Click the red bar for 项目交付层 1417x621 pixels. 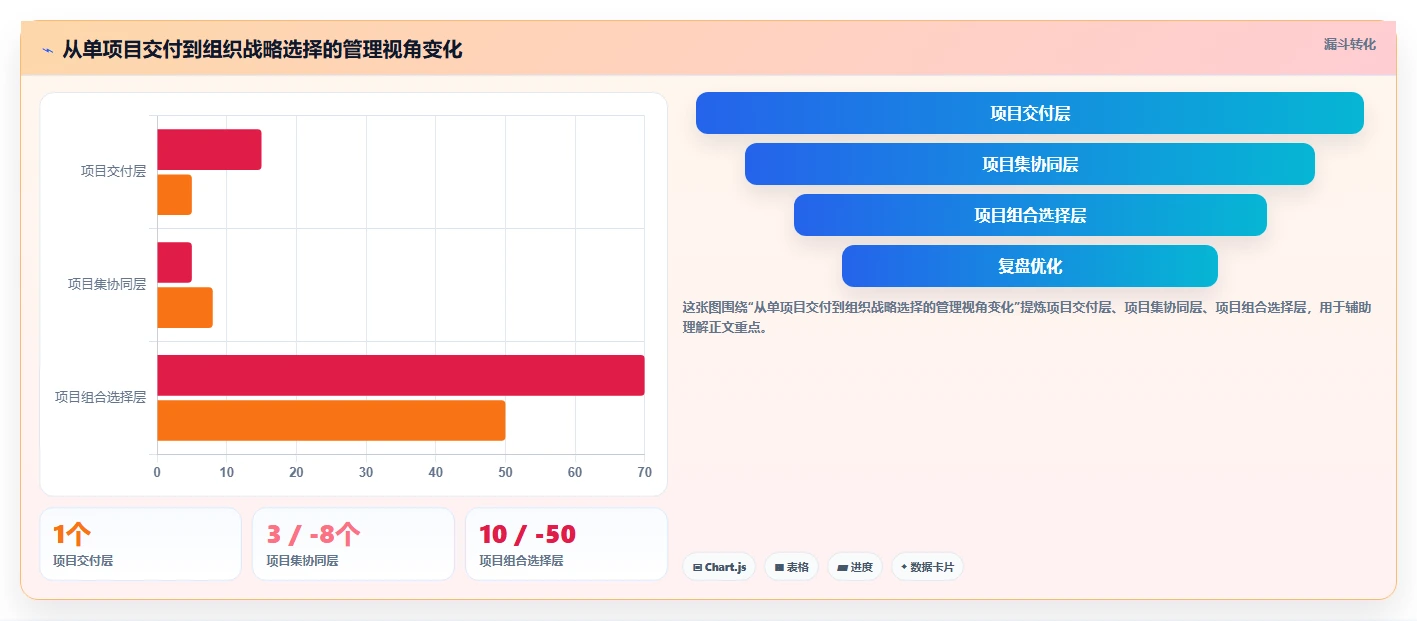209,149
